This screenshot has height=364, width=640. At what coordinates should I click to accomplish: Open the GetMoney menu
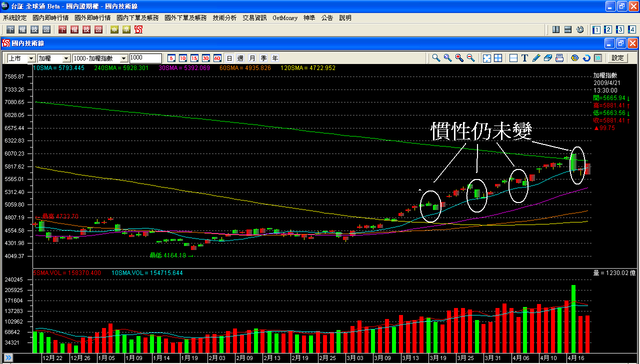pyautogui.click(x=285, y=18)
